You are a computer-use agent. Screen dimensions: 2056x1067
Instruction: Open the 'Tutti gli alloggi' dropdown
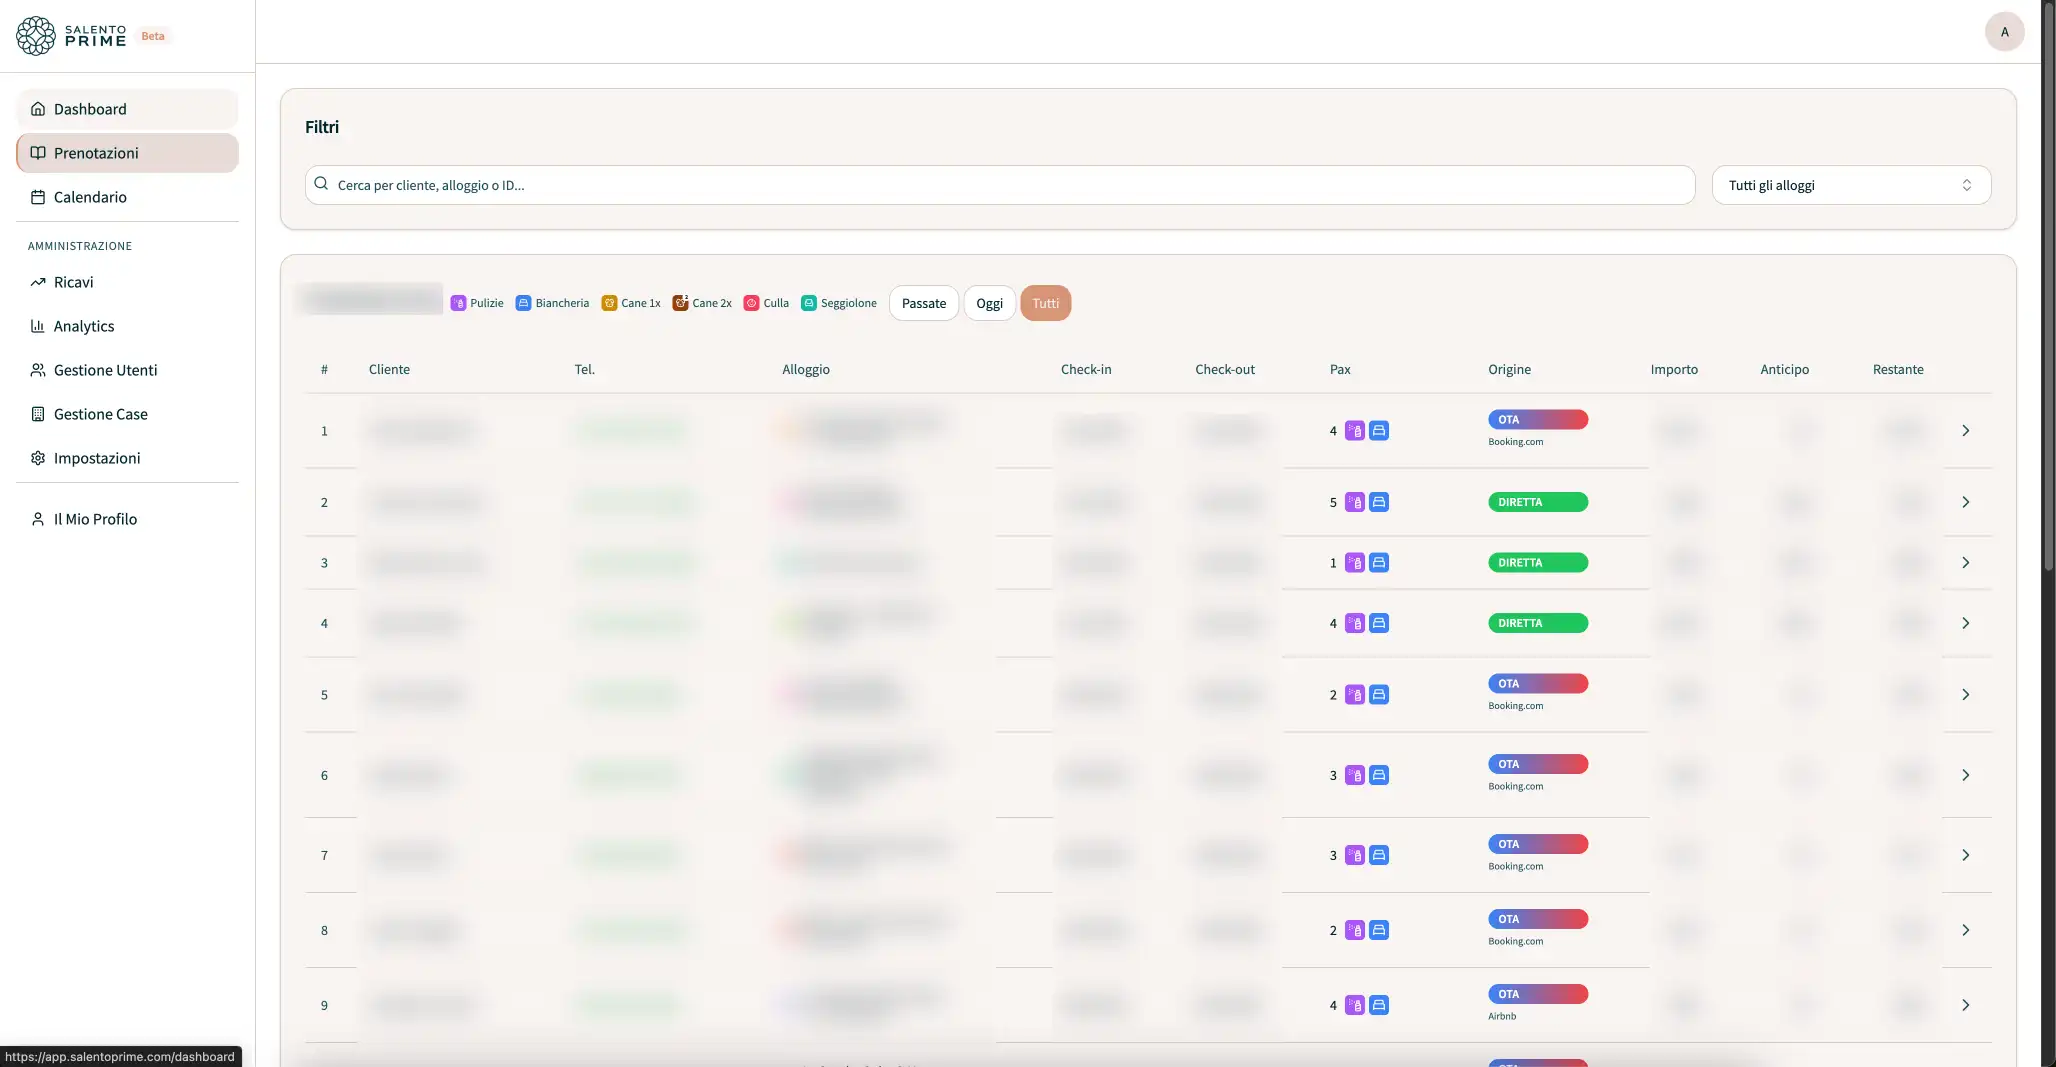click(x=1851, y=185)
